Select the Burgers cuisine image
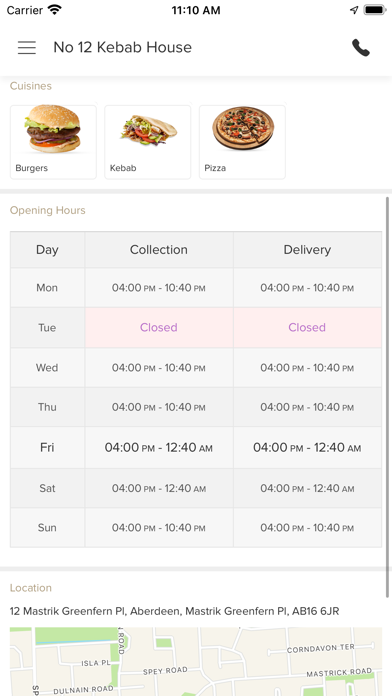This screenshot has width=392, height=696. point(53,129)
